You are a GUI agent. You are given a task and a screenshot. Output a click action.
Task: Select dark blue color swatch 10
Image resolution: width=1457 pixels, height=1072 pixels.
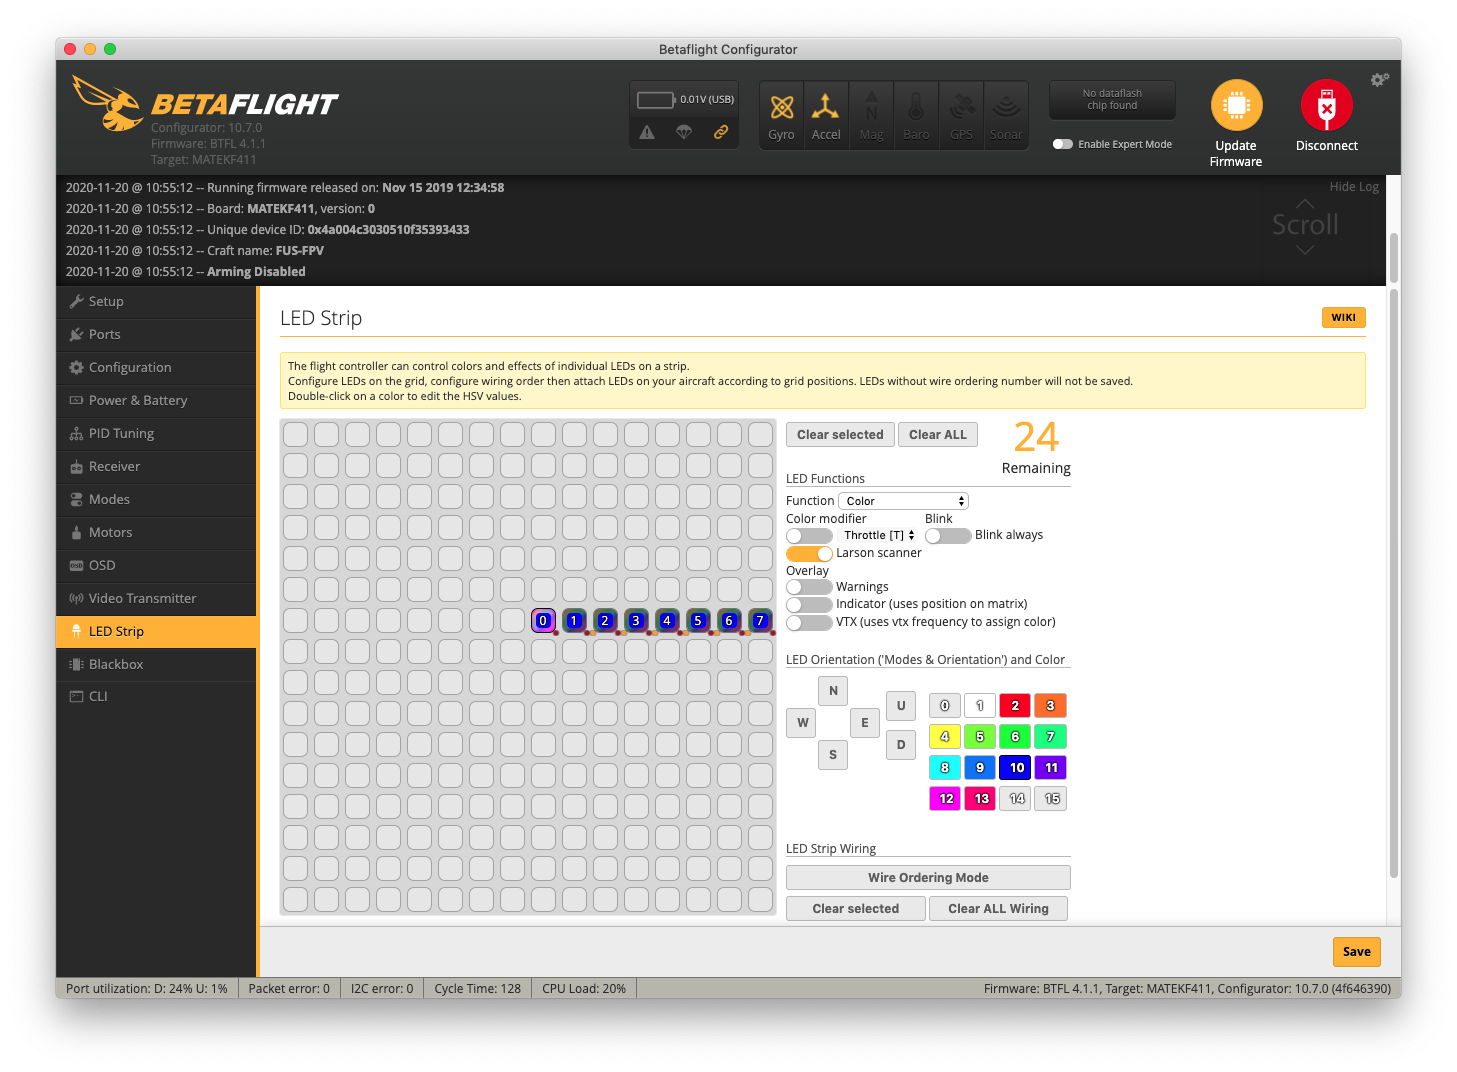click(1015, 768)
